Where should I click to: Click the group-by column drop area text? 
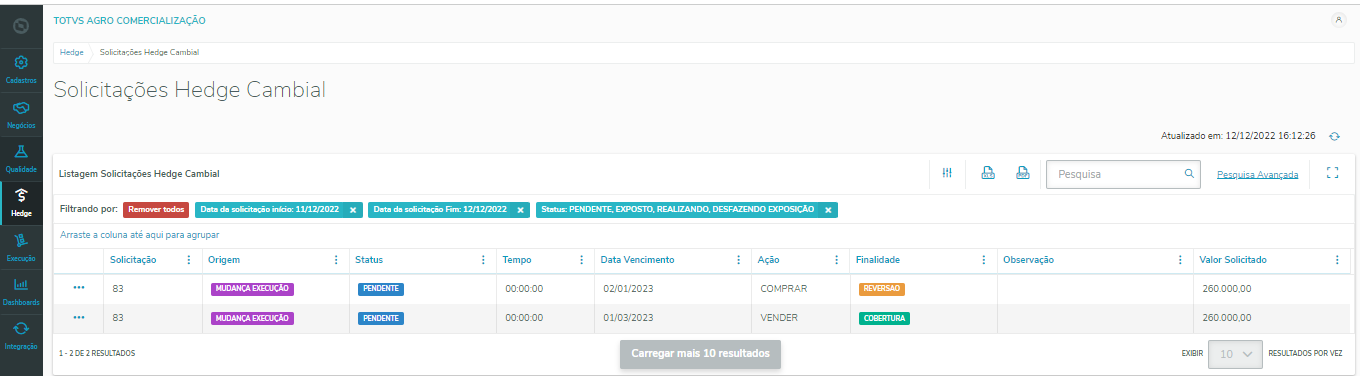140,235
